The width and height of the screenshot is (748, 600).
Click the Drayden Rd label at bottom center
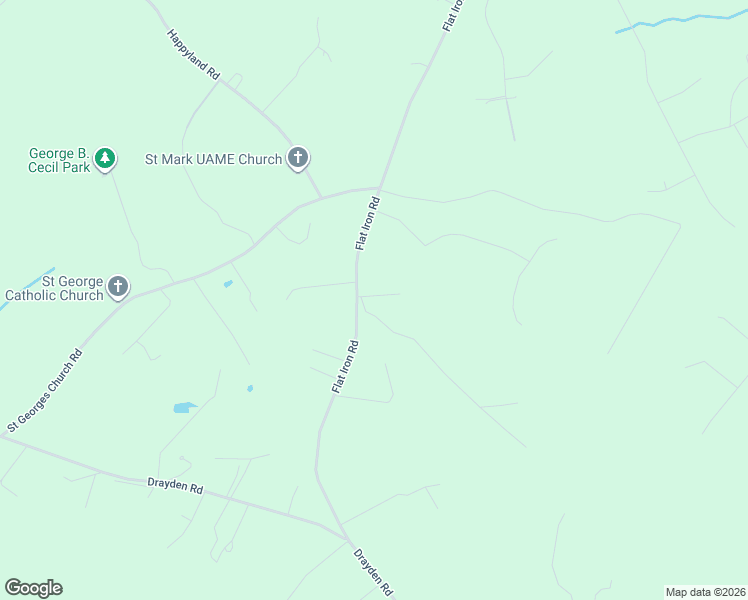pos(374,572)
